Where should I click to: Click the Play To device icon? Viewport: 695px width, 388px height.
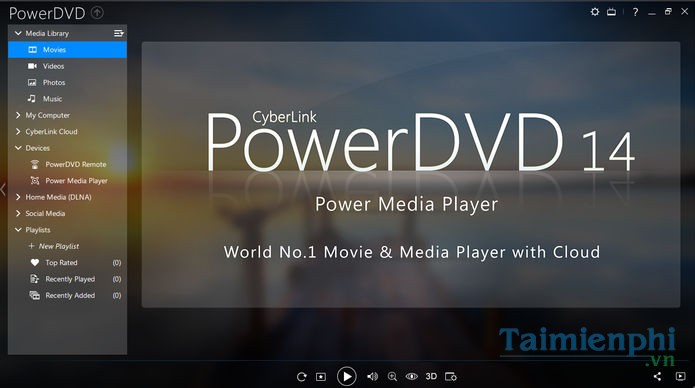(x=680, y=376)
